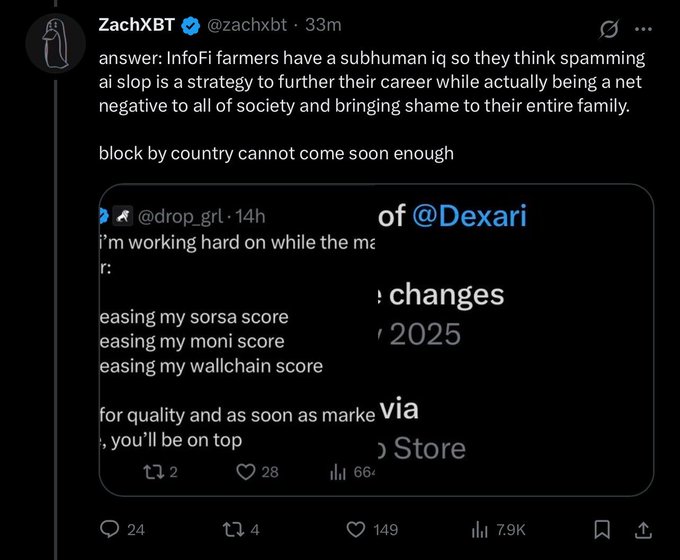Bookmark this tweet
The width and height of the screenshot is (680, 560).
601,529
